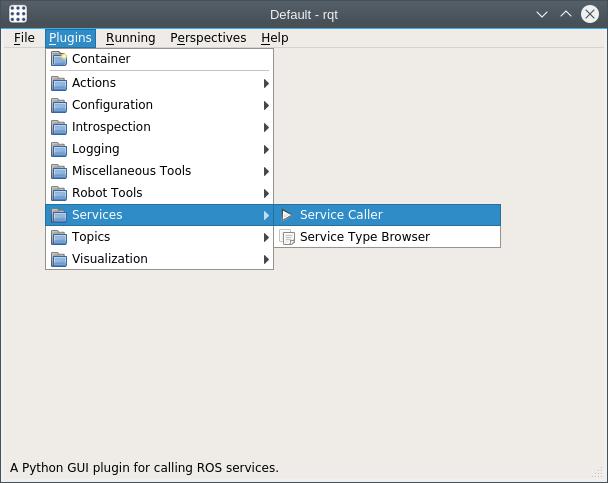608x483 pixels.
Task: Click the Topics folder icon
Action: tap(59, 237)
